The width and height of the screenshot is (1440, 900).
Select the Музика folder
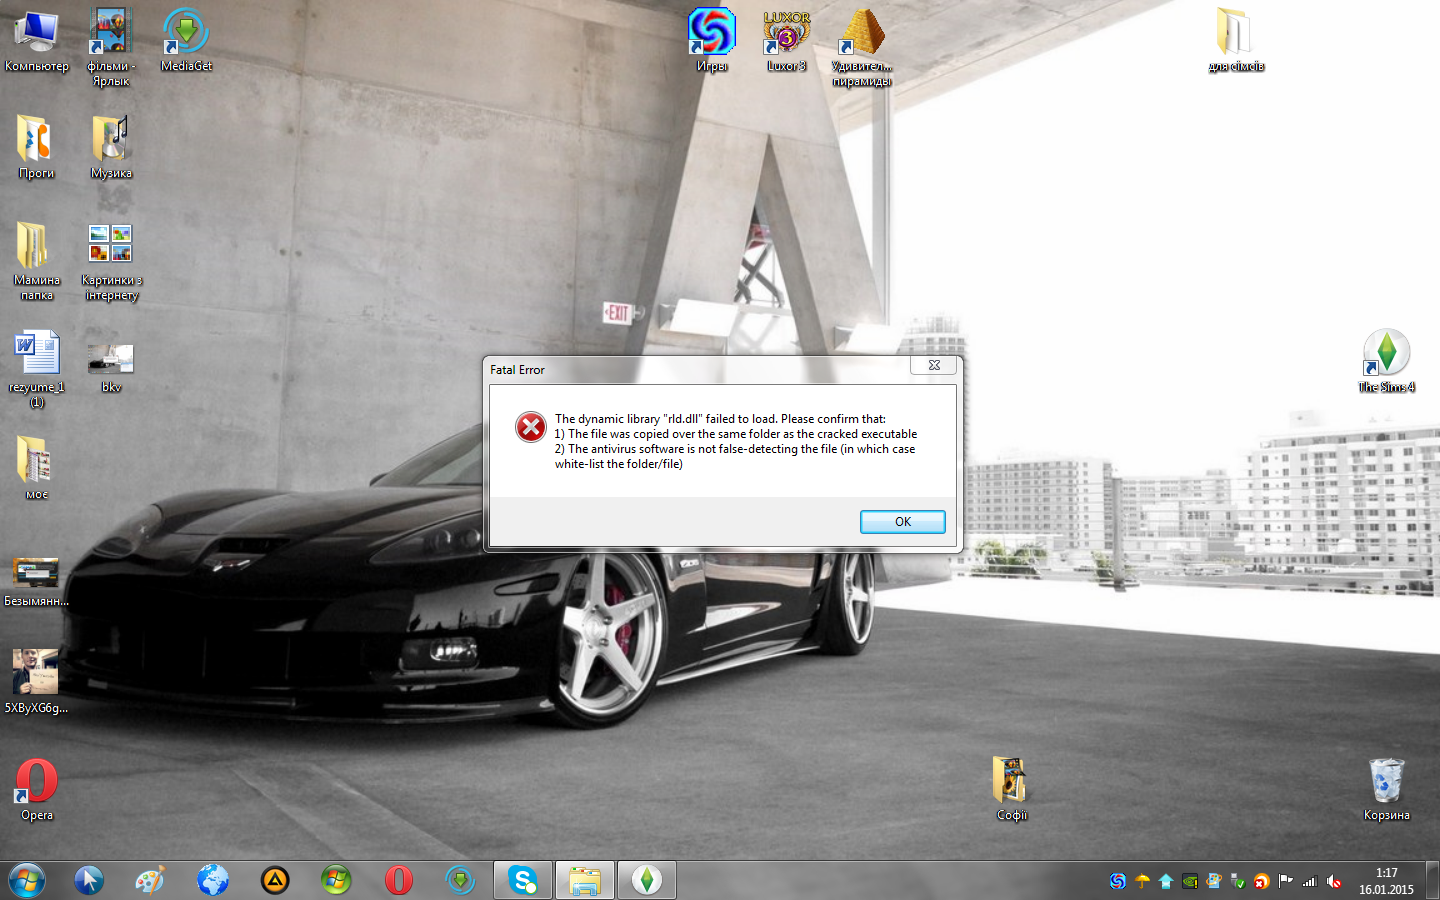click(111, 140)
